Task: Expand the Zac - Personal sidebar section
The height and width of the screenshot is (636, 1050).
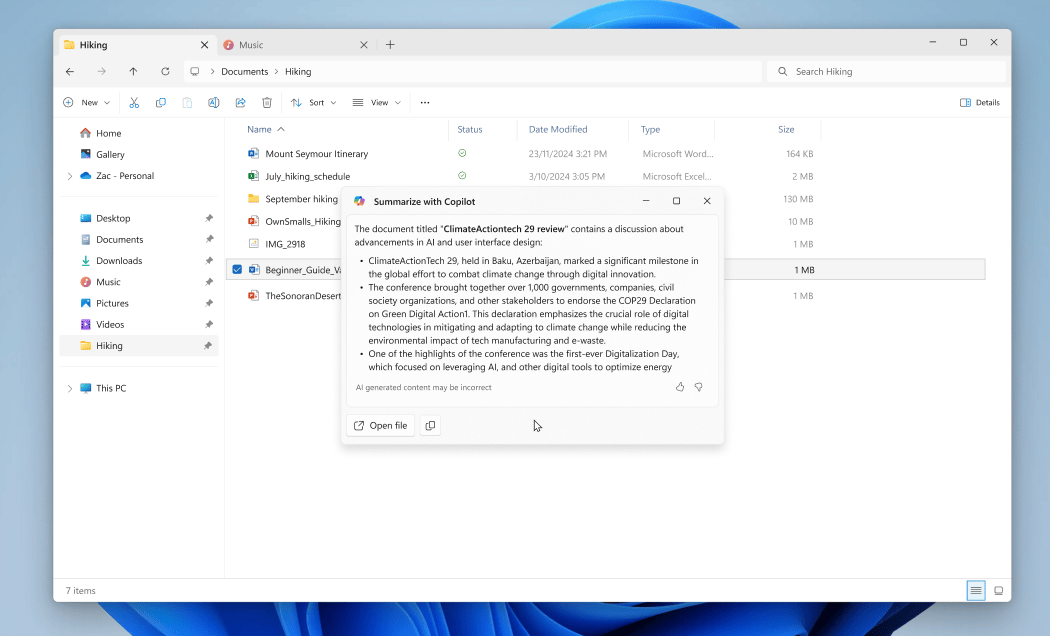Action: [69, 176]
